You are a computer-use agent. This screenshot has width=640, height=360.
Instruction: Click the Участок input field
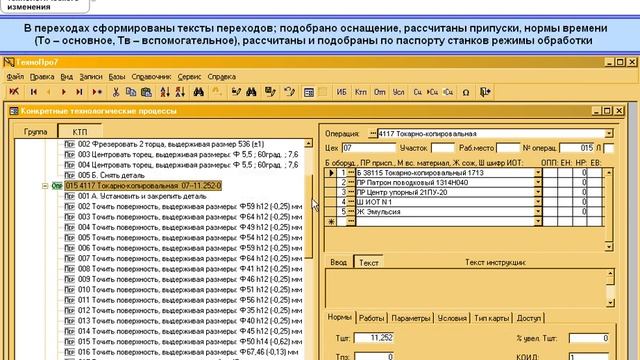pyautogui.click(x=442, y=148)
